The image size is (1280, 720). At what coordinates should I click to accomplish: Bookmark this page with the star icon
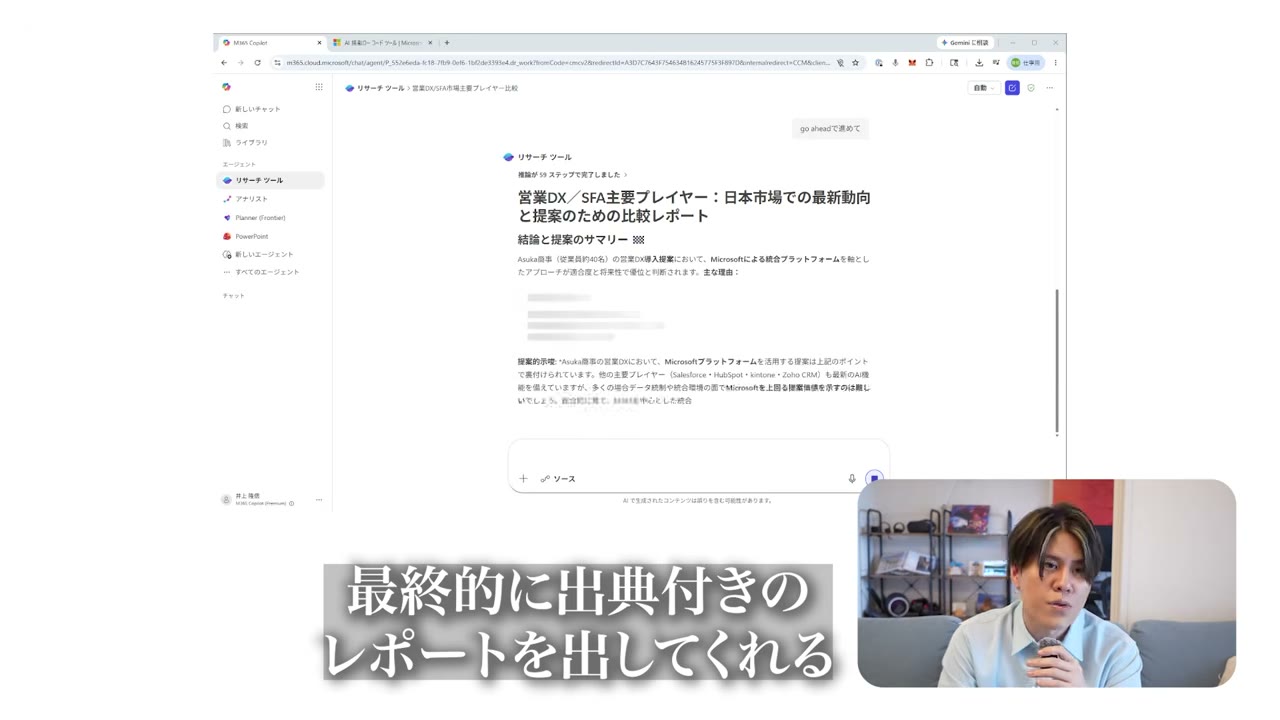tap(855, 63)
